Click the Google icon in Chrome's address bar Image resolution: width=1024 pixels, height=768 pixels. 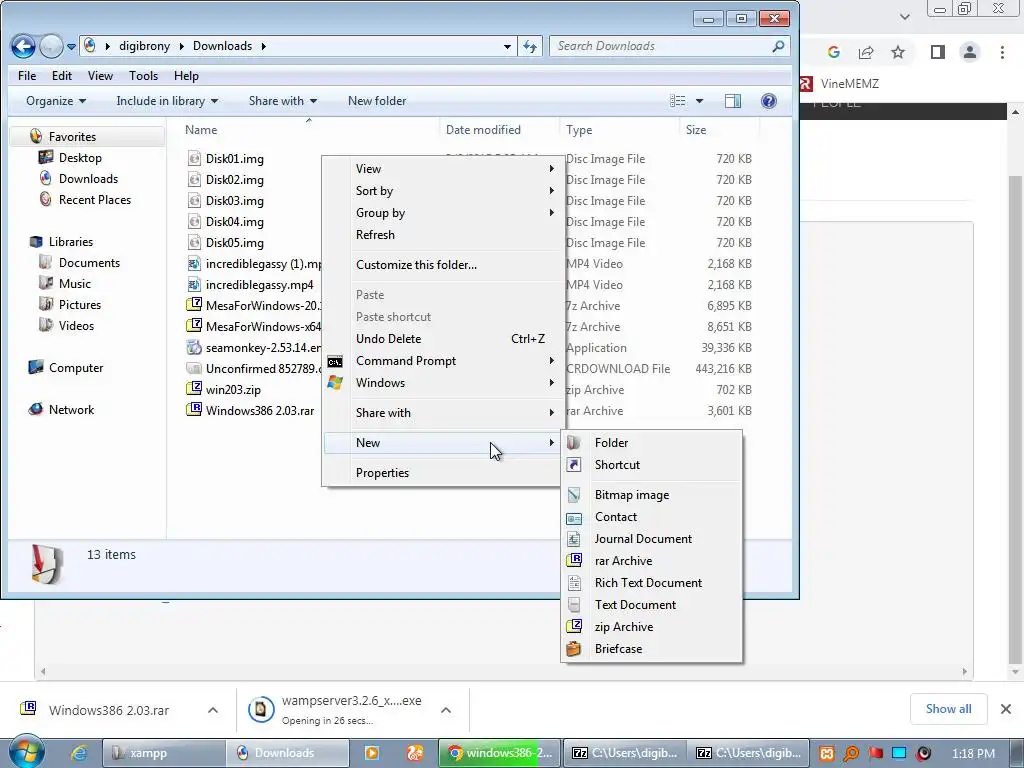tap(833, 52)
